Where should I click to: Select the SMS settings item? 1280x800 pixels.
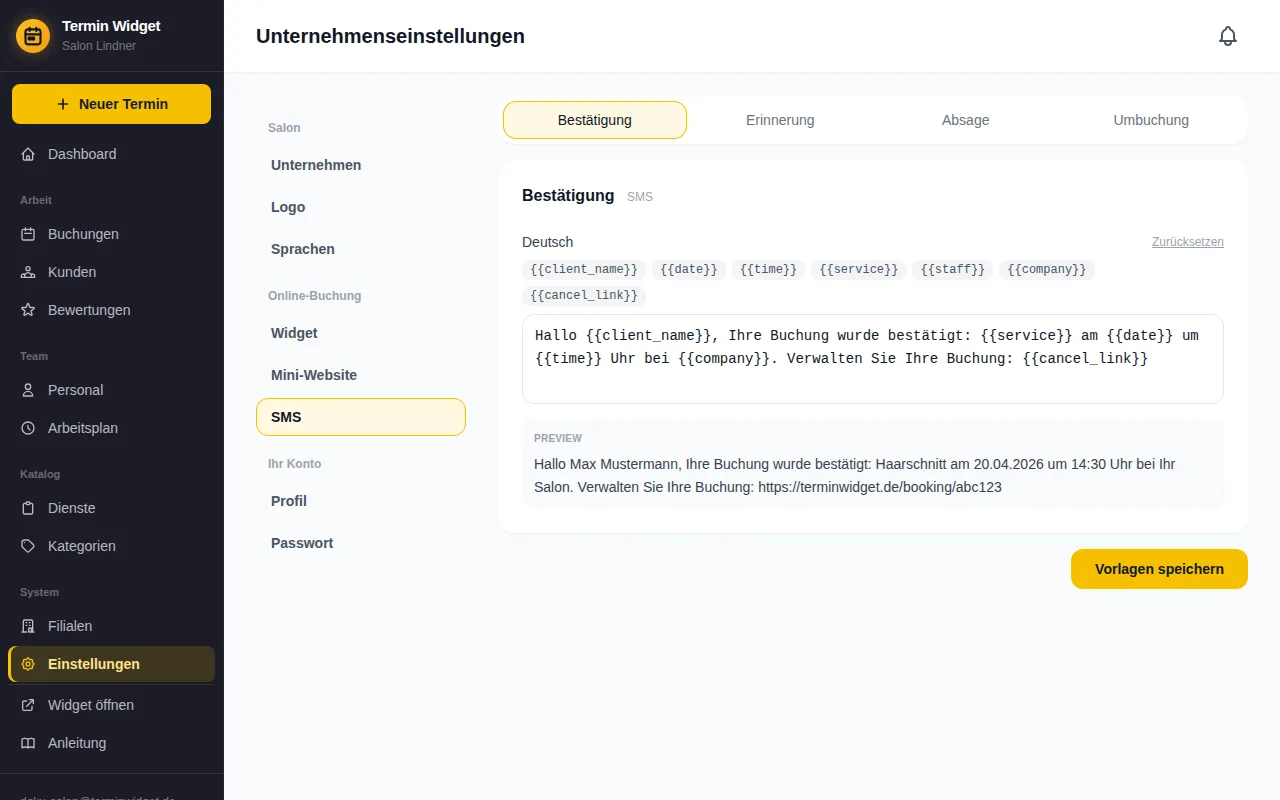pyautogui.click(x=361, y=417)
